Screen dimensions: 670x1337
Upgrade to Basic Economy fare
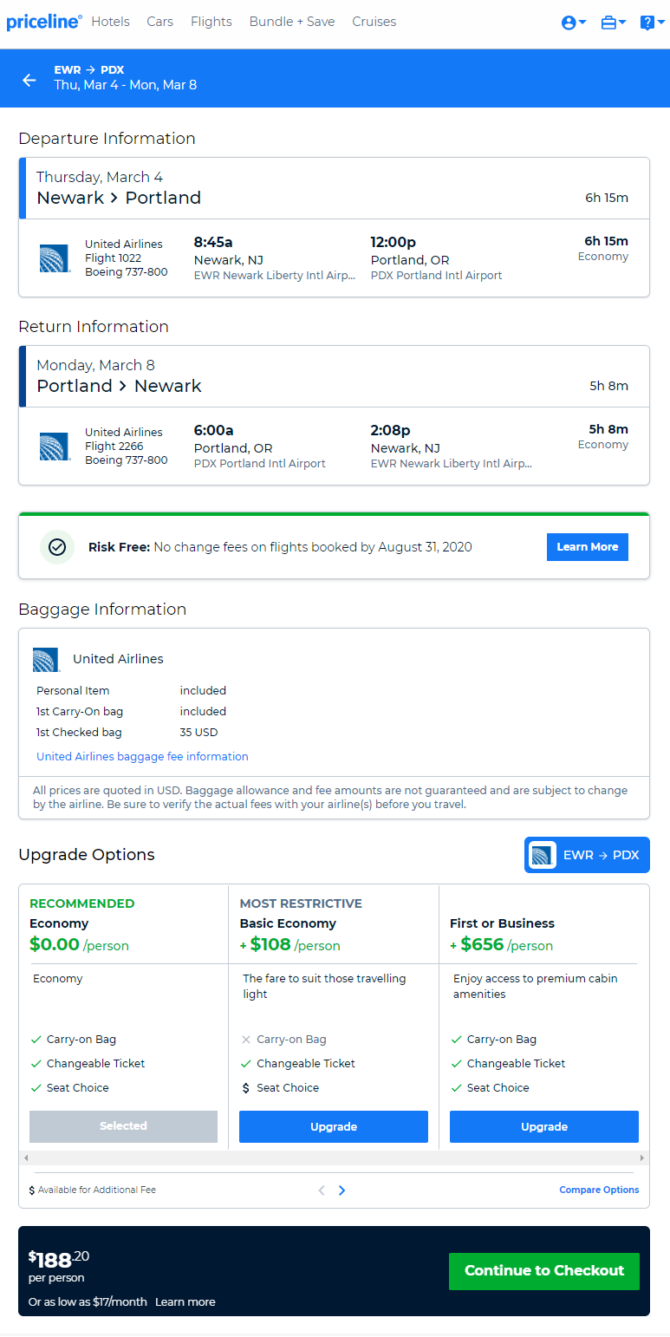[333, 1126]
